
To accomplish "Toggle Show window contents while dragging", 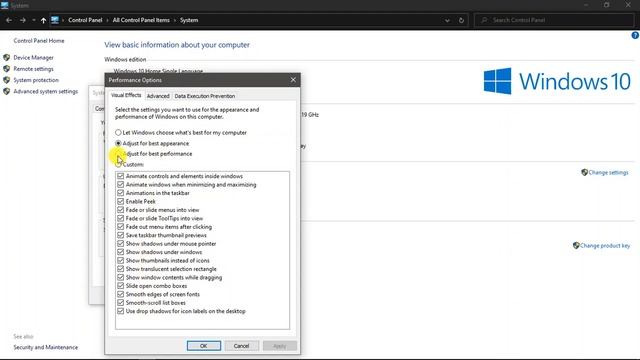I will click(120, 277).
